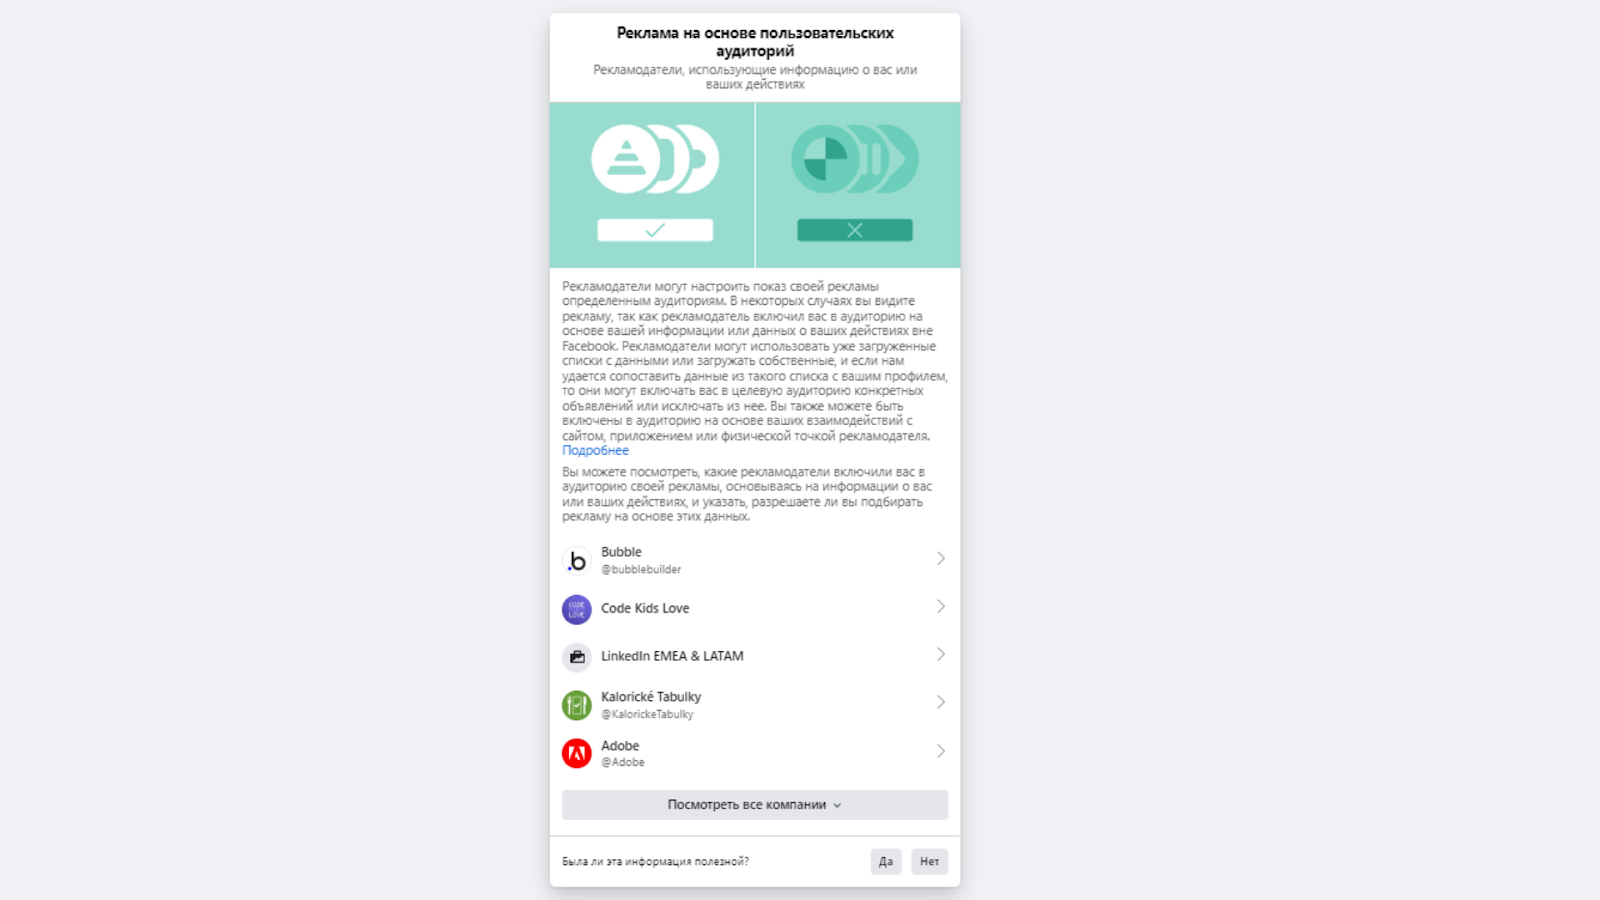Screen dimensions: 1600x900
Task: Open the Посмотреть все компании dropdown
Action: (755, 805)
